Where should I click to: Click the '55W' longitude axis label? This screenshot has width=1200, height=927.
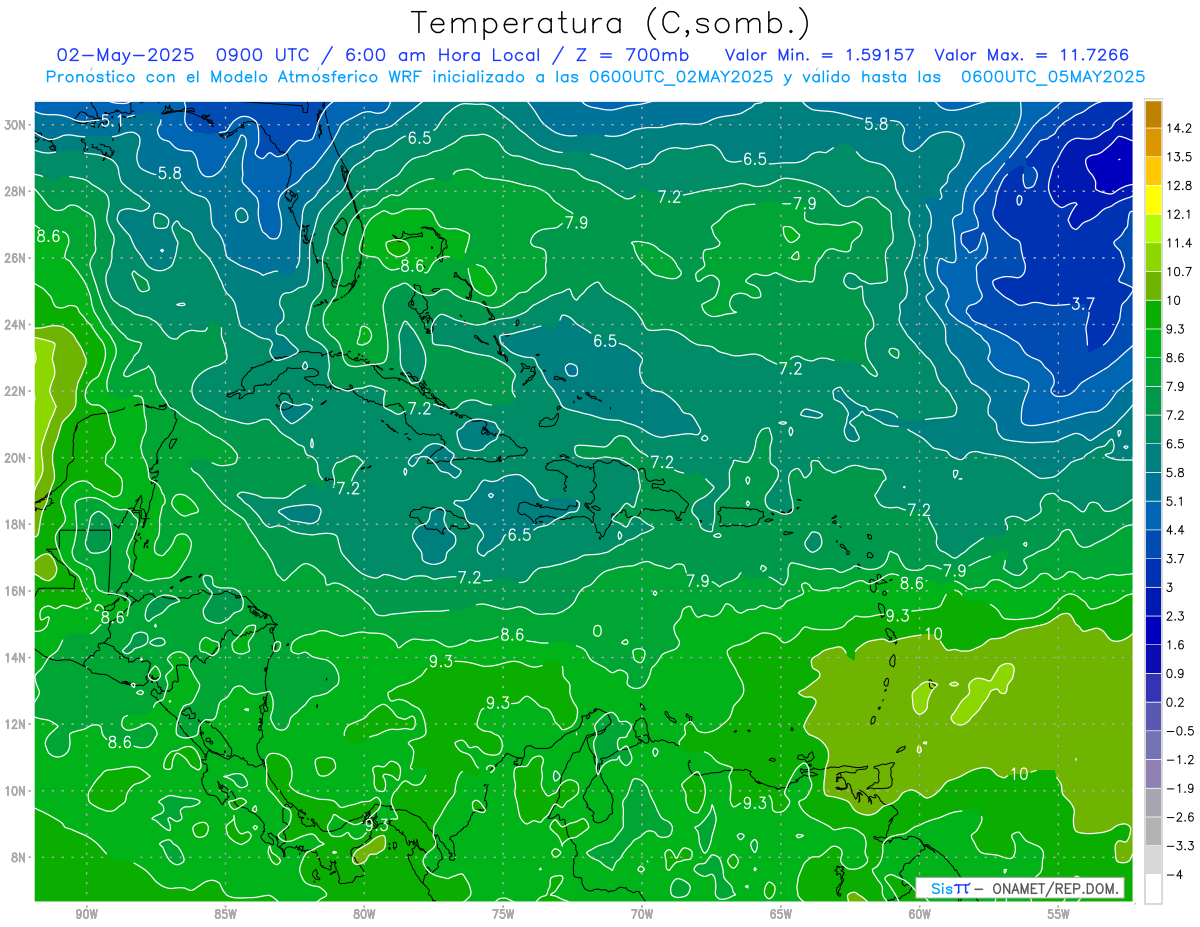coord(1059,913)
